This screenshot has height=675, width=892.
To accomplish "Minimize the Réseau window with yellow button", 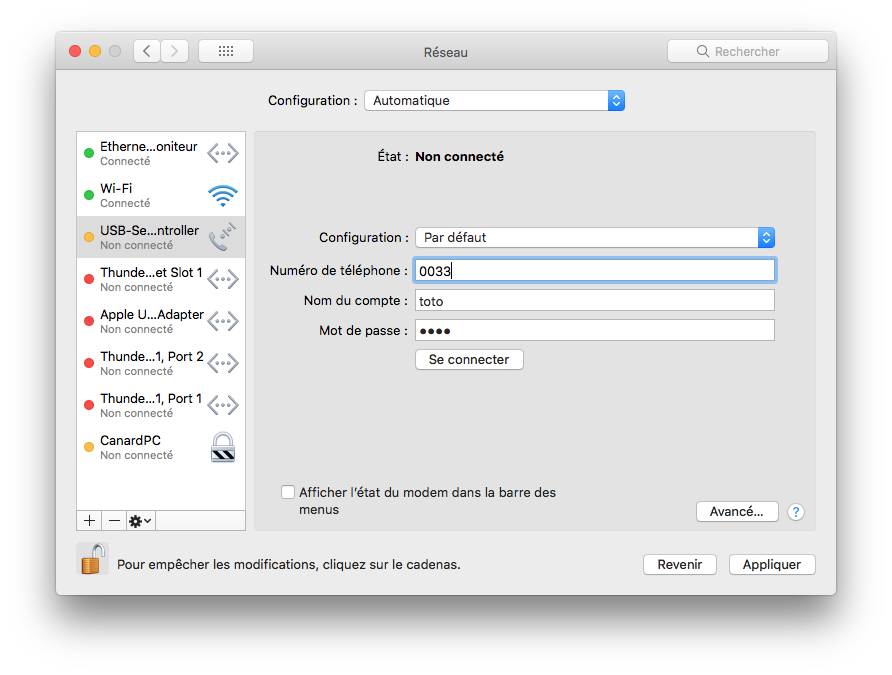I will coord(95,51).
